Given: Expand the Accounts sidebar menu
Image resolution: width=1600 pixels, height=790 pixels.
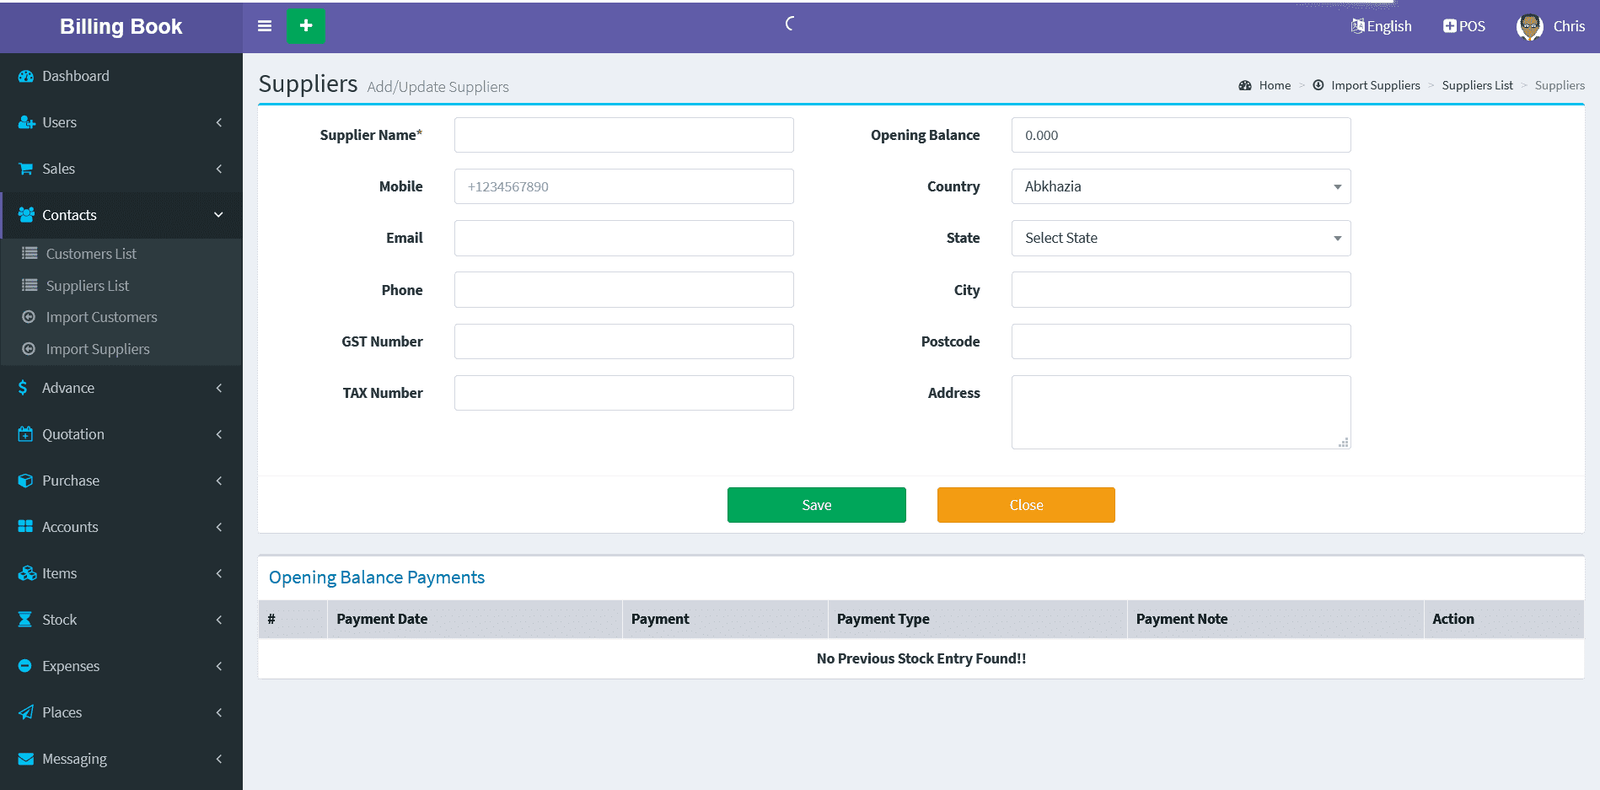Looking at the screenshot, I should point(120,527).
